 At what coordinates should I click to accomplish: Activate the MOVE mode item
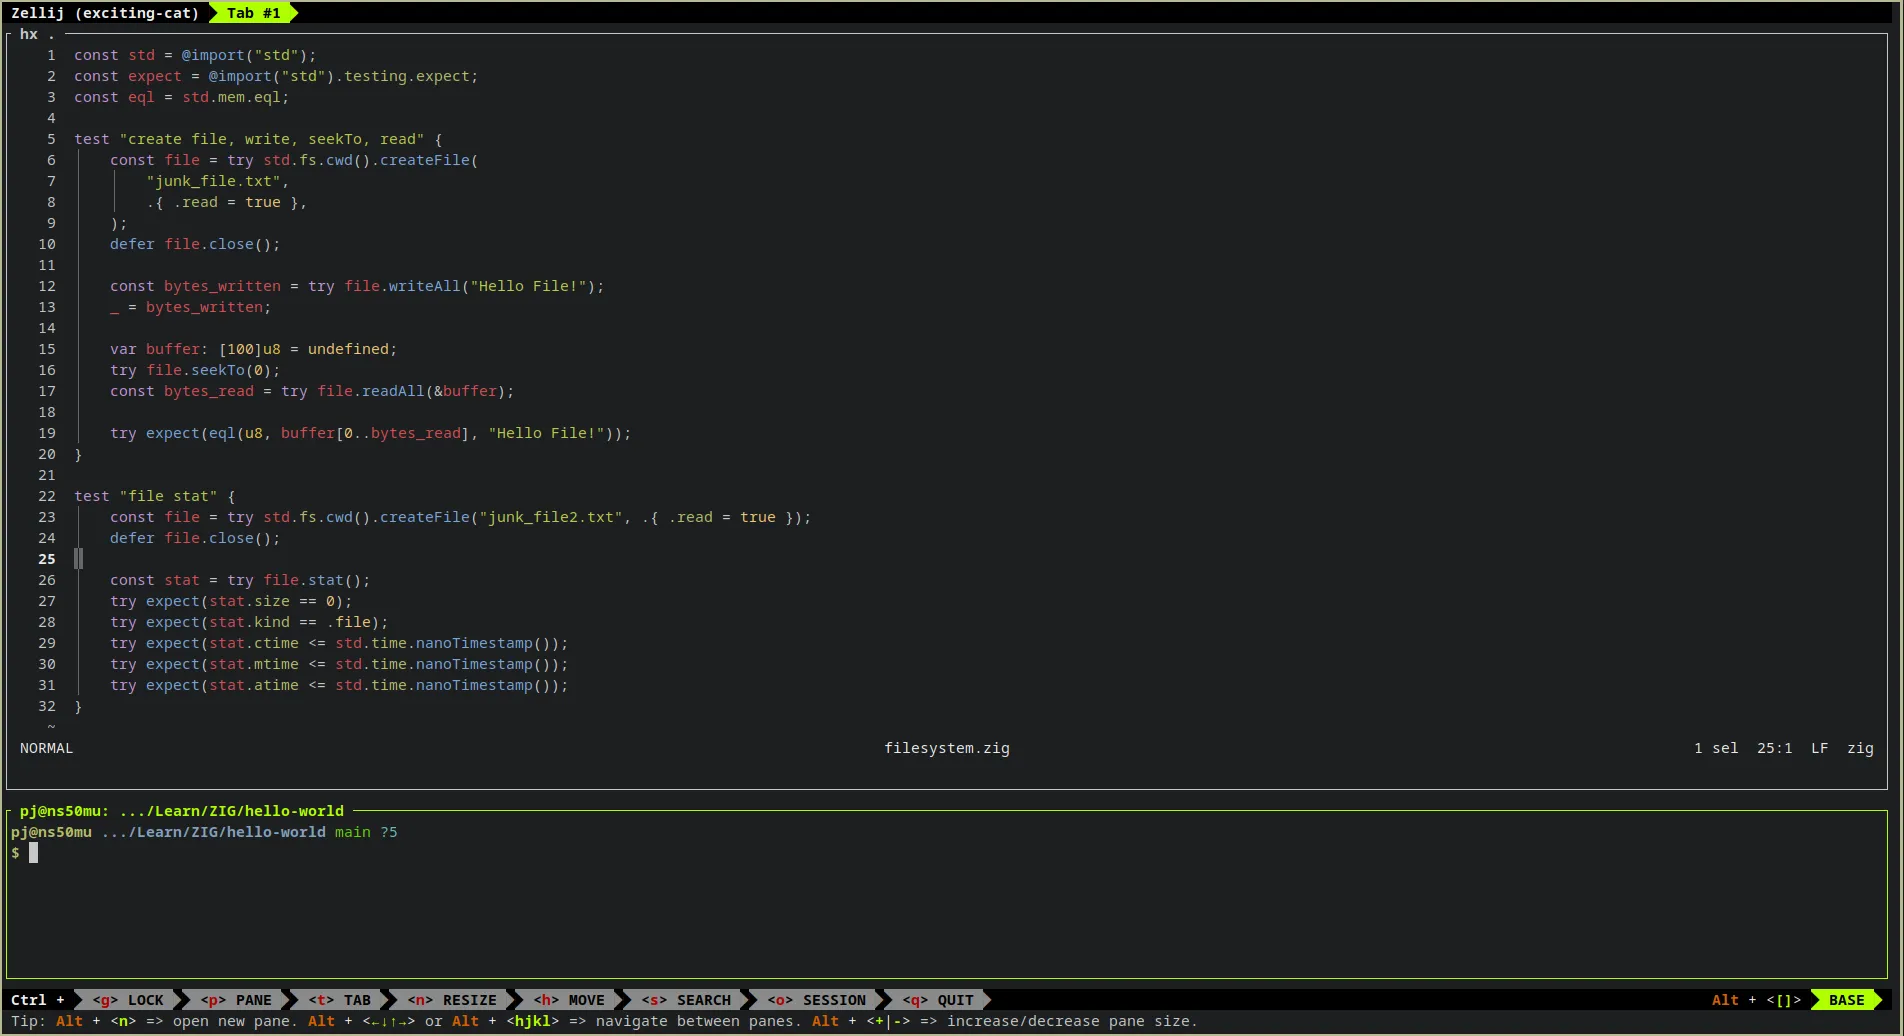tap(569, 1000)
